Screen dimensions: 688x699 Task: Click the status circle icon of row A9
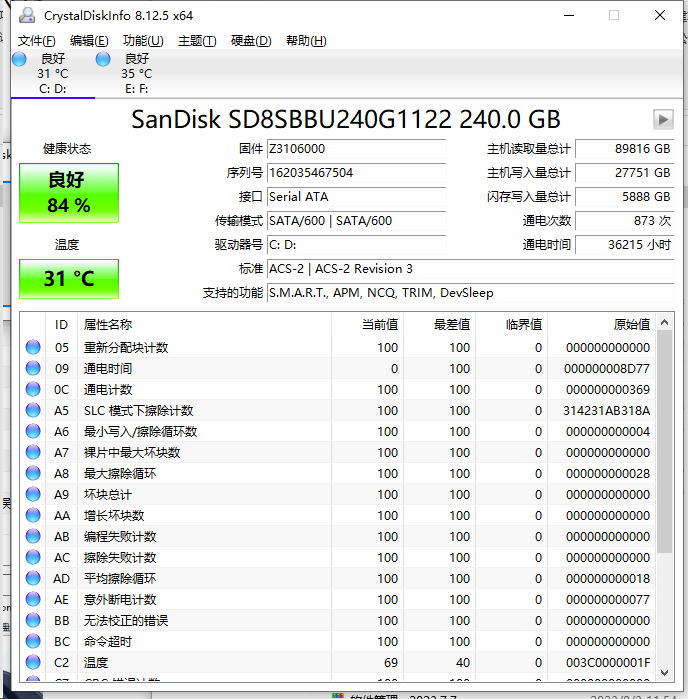coord(33,493)
